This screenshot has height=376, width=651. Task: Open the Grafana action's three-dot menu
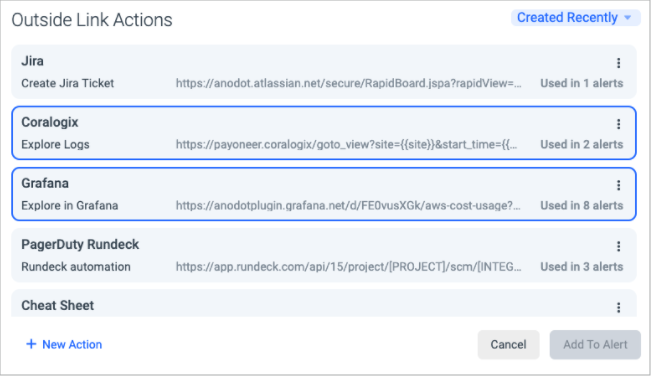pos(618,185)
